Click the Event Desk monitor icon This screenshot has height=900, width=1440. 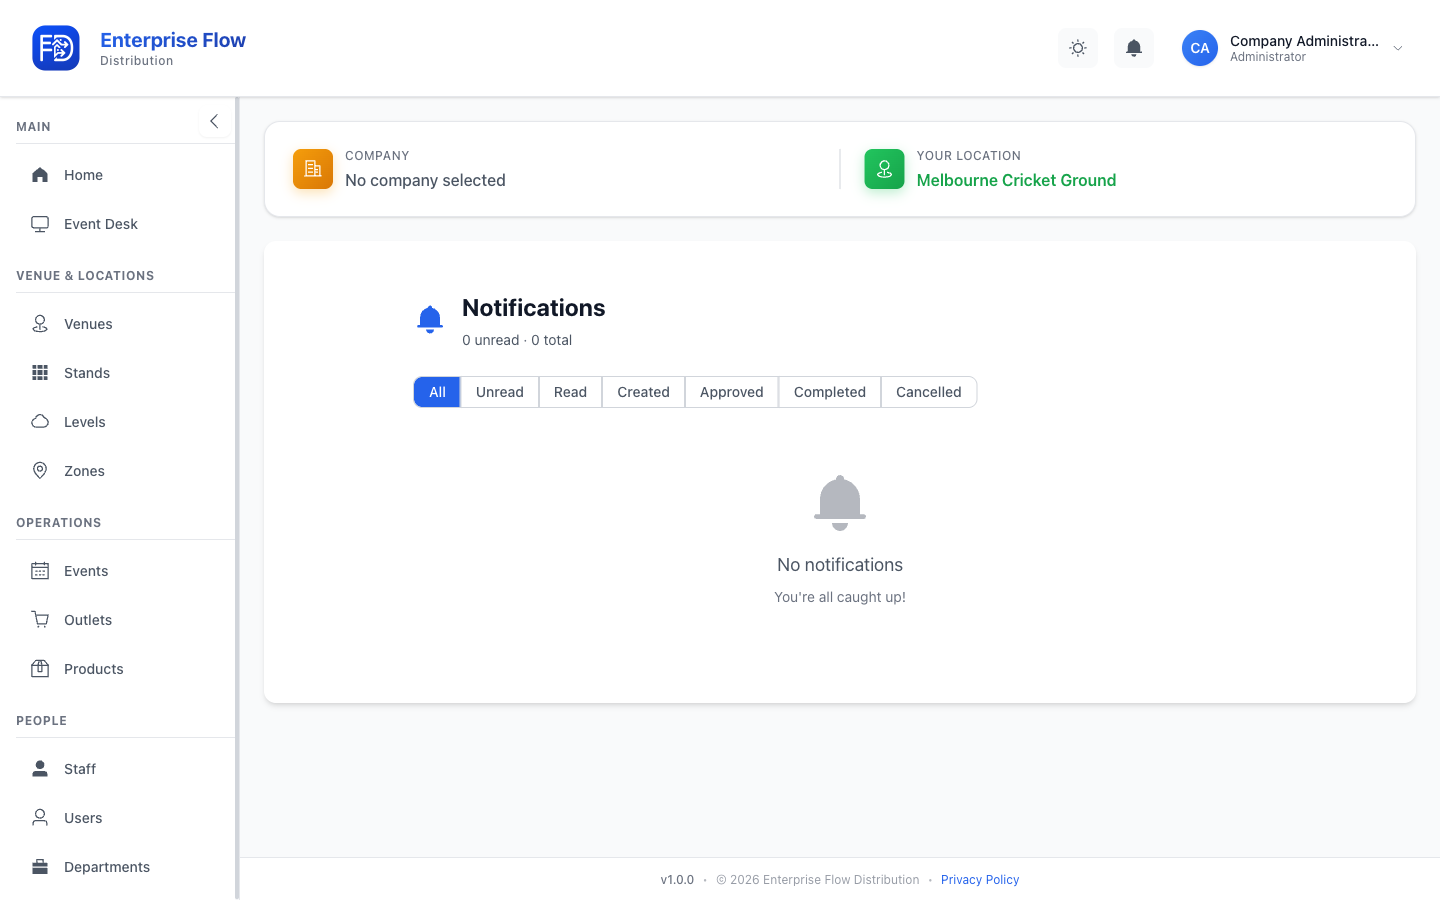[x=40, y=224]
